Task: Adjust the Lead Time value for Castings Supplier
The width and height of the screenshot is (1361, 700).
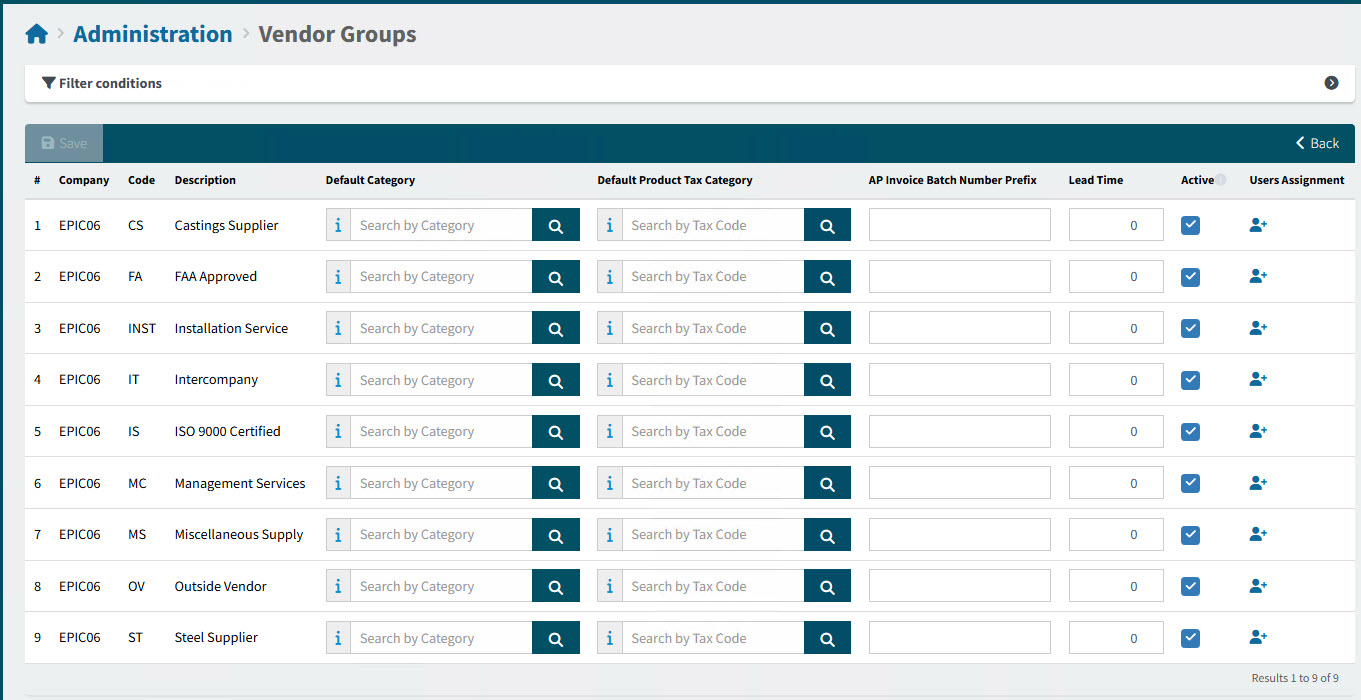Action: 1116,224
